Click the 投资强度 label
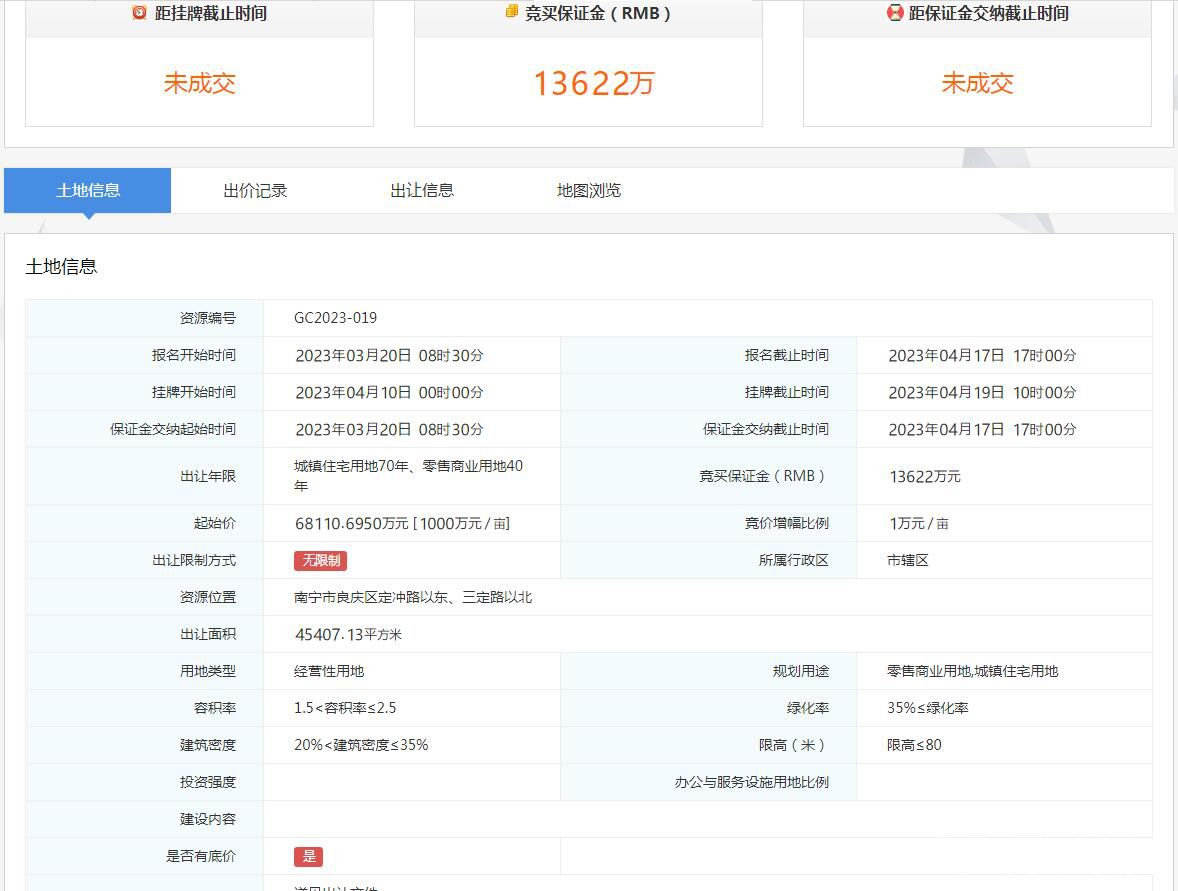1178x891 pixels. [208, 782]
